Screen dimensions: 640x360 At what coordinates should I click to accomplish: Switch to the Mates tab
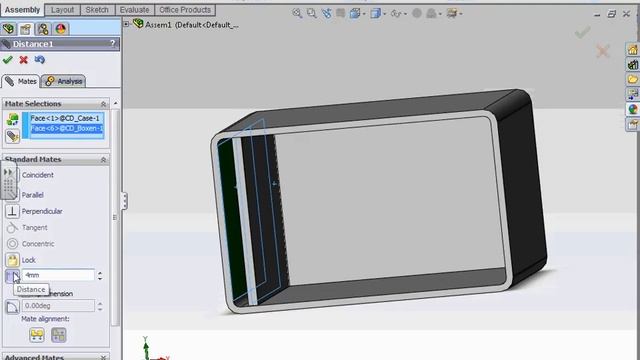tap(21, 81)
